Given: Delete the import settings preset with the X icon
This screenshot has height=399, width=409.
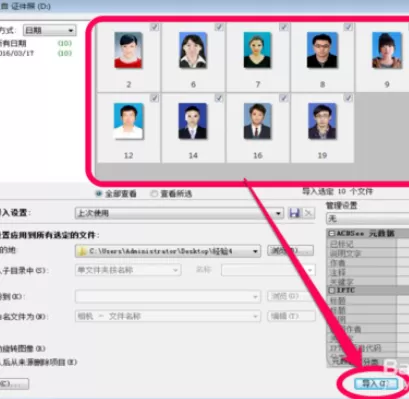Looking at the screenshot, I should click(309, 213).
